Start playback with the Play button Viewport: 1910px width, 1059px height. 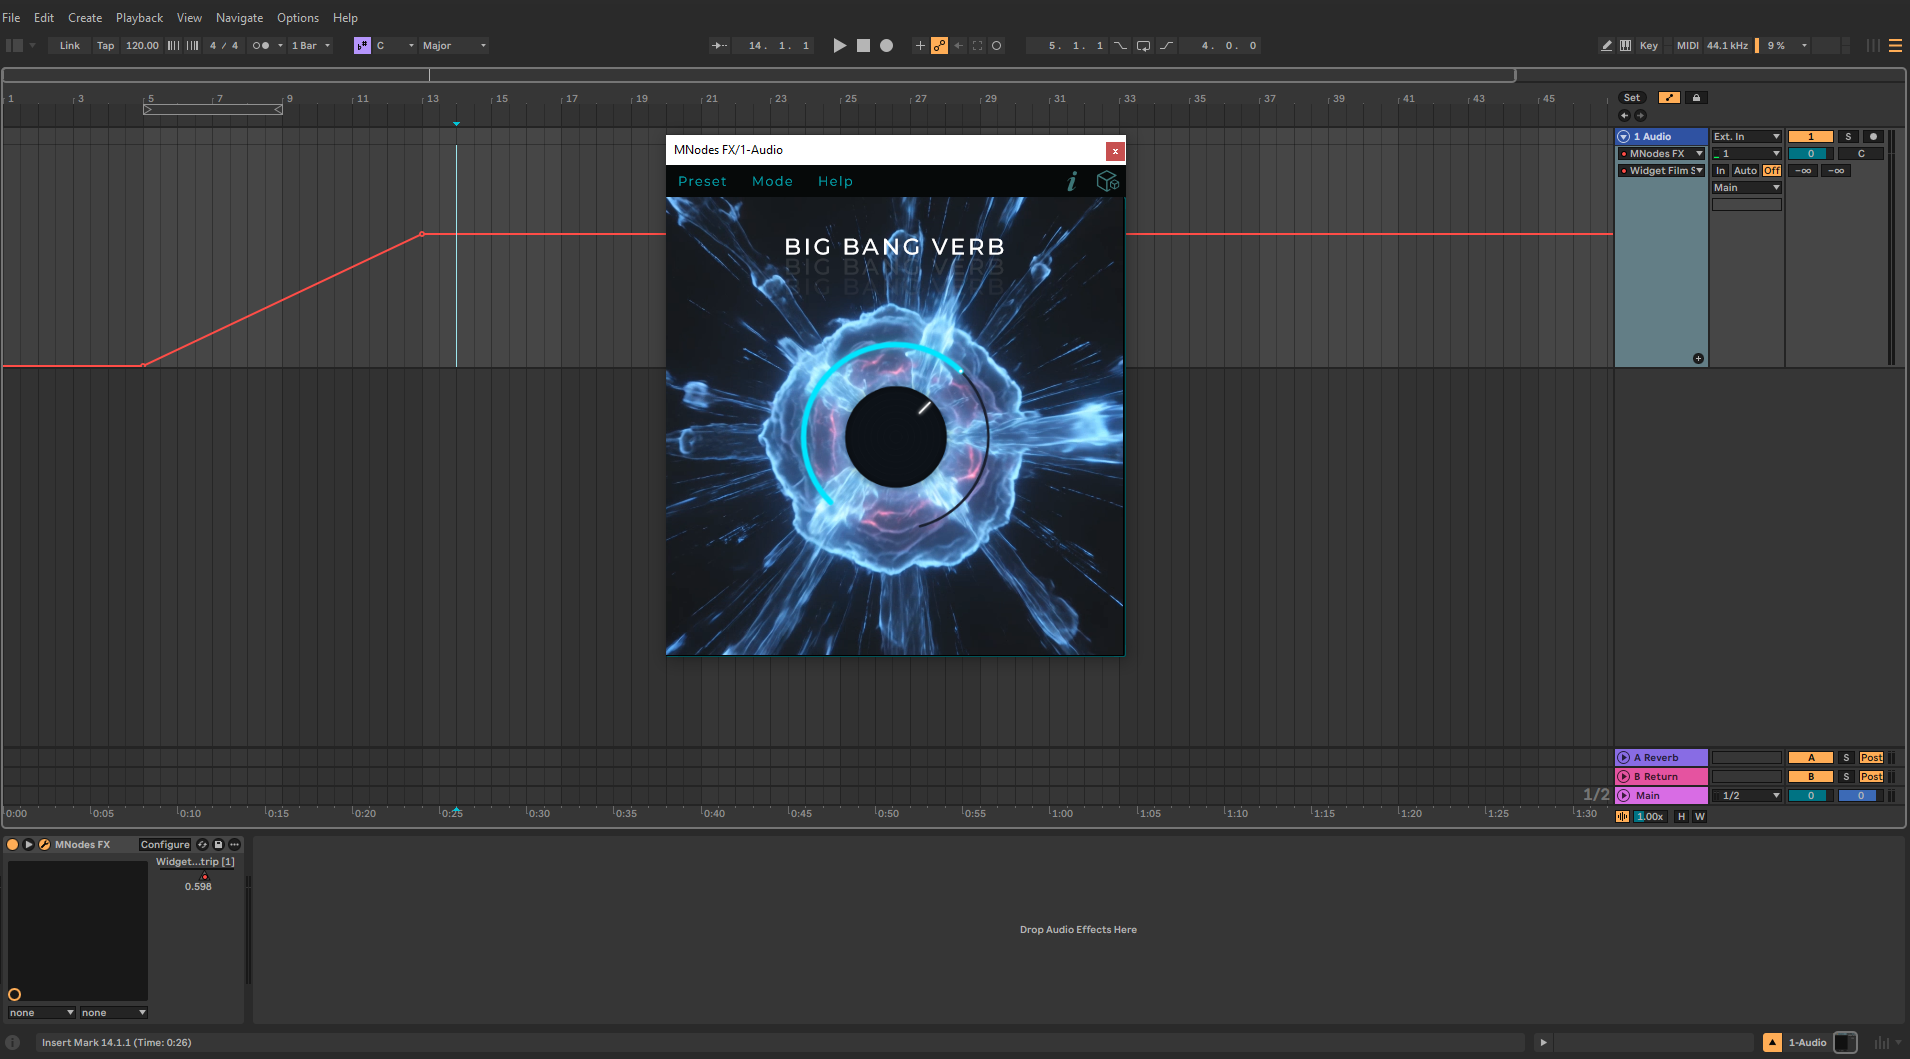tap(840, 46)
